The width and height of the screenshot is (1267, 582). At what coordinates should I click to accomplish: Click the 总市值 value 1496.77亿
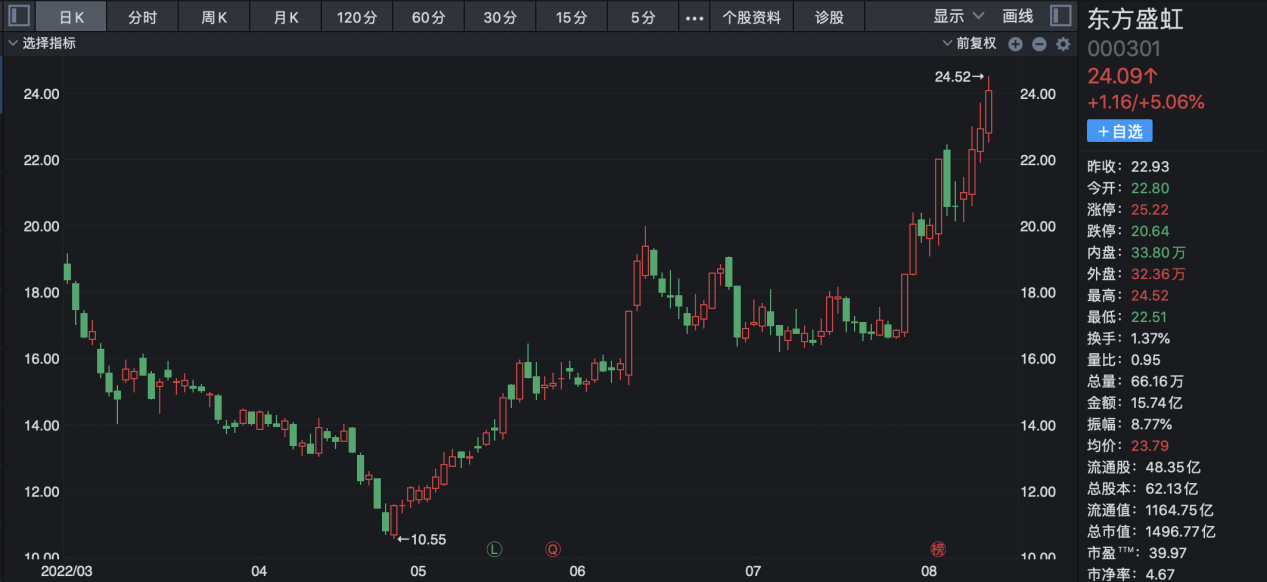click(1180, 532)
